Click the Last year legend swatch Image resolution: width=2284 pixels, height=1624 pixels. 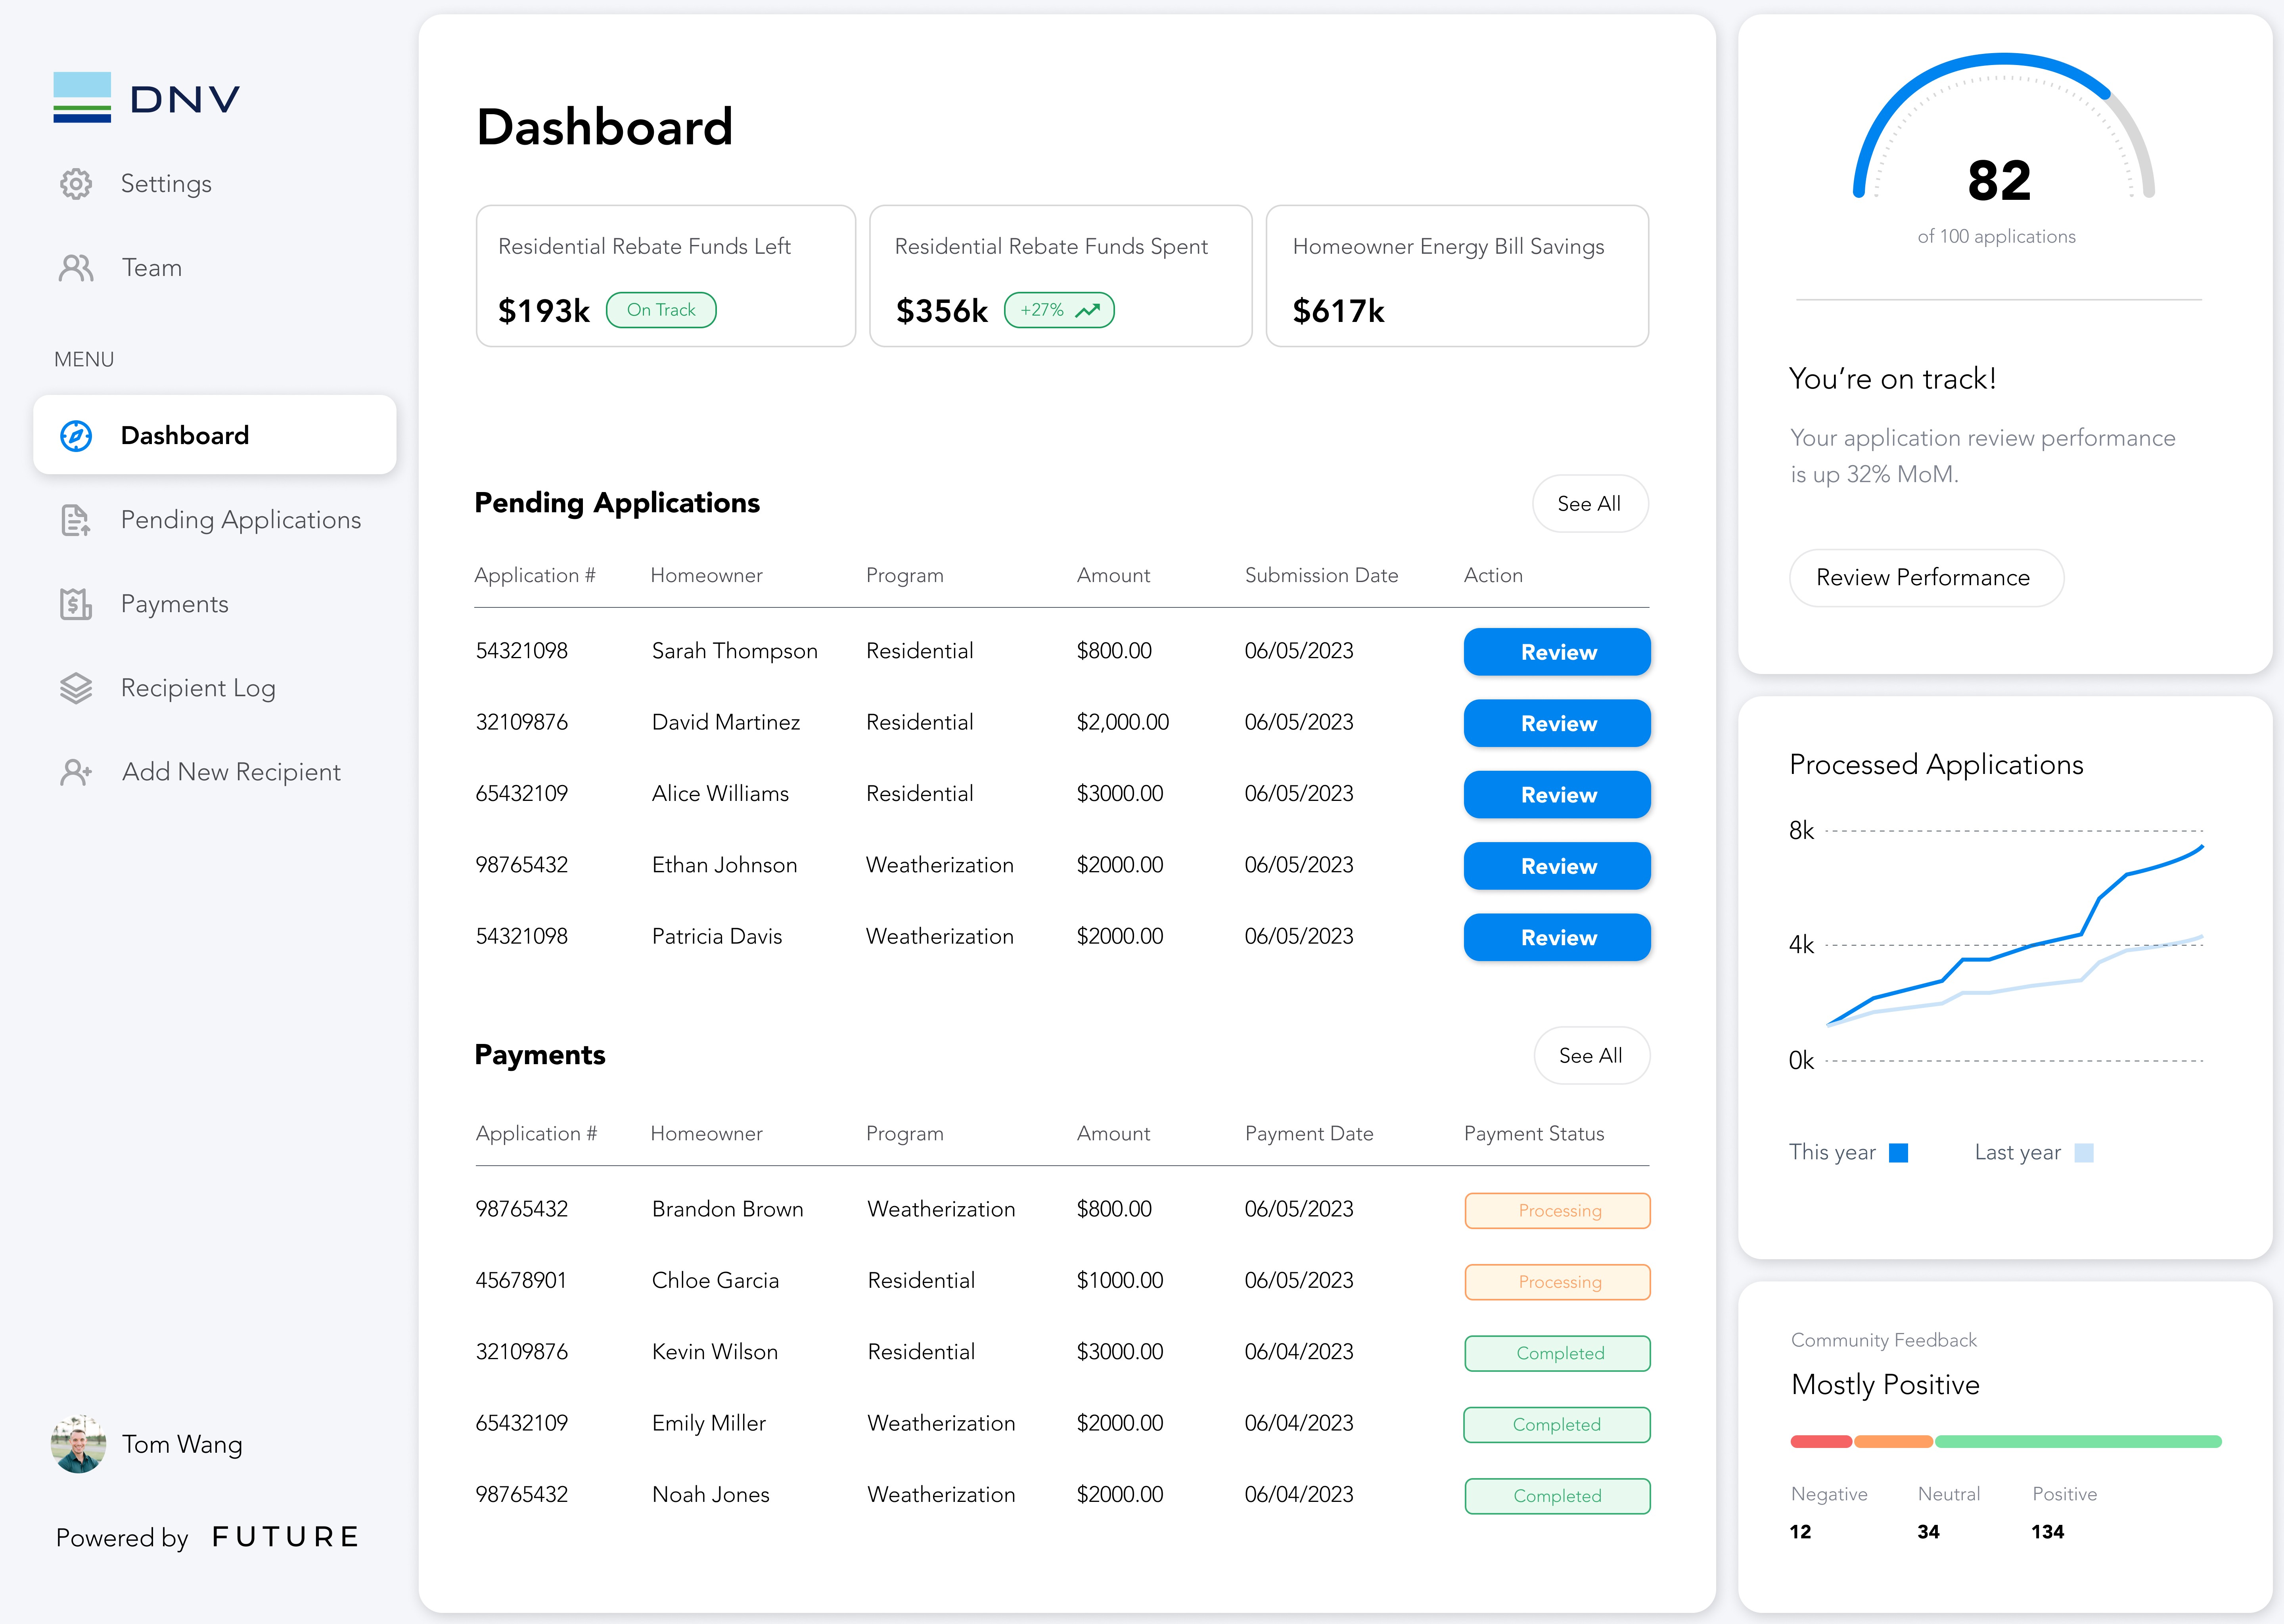pyautogui.click(x=2084, y=1153)
